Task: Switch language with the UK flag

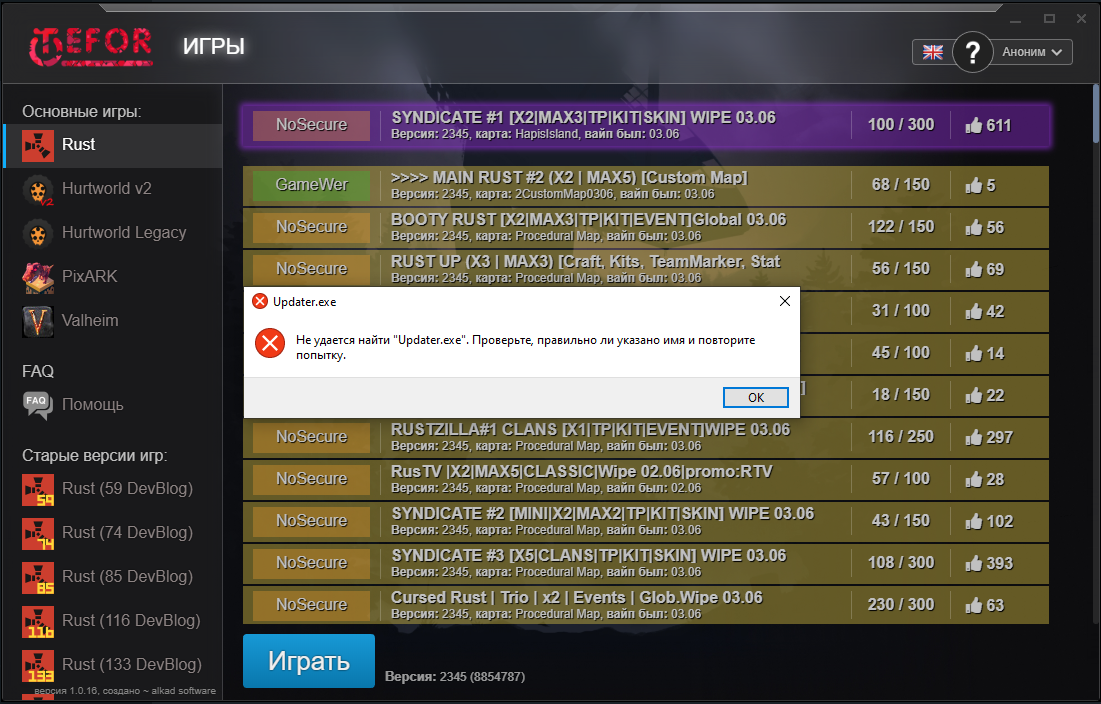Action: click(932, 52)
